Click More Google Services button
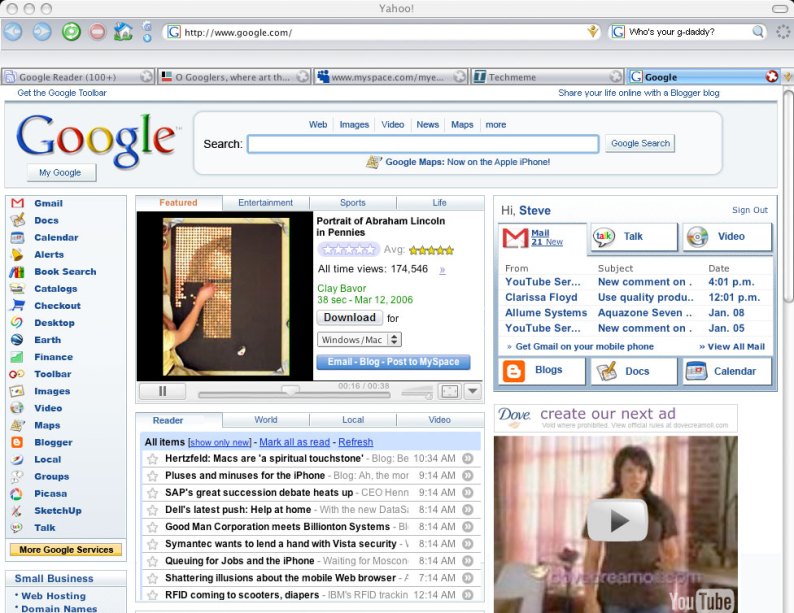 pos(66,550)
